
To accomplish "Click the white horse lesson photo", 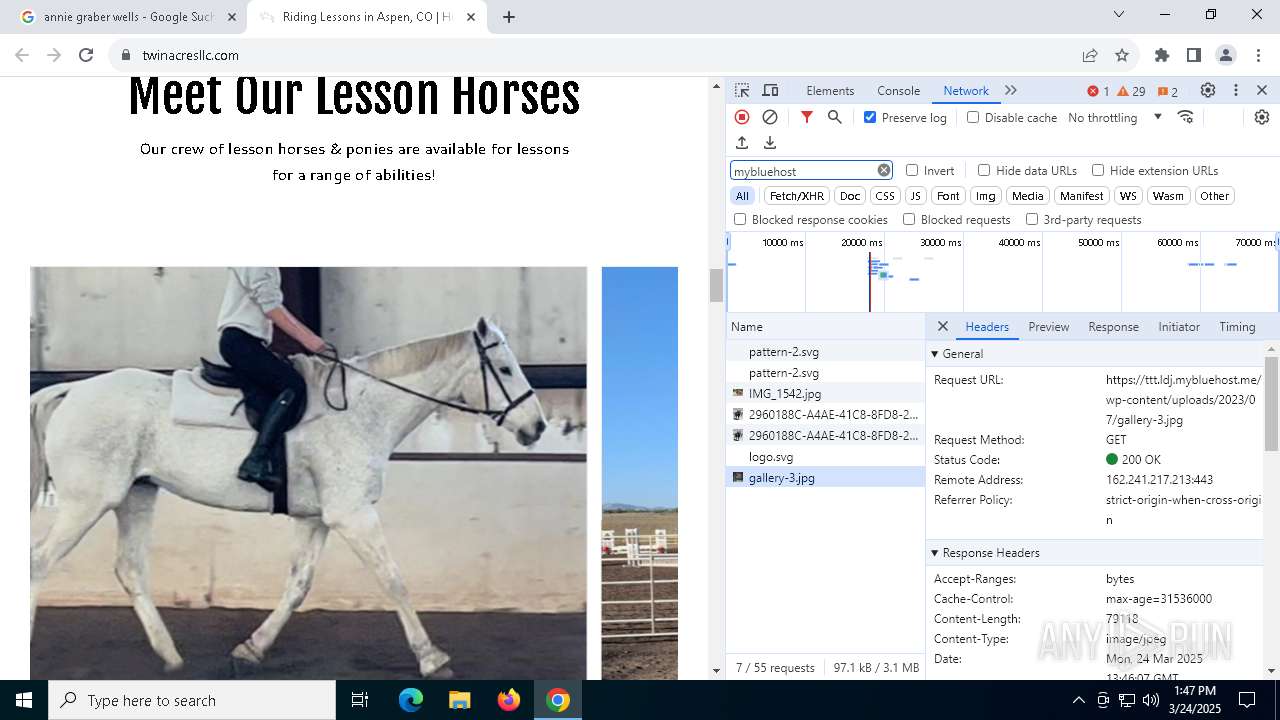I will coord(308,473).
